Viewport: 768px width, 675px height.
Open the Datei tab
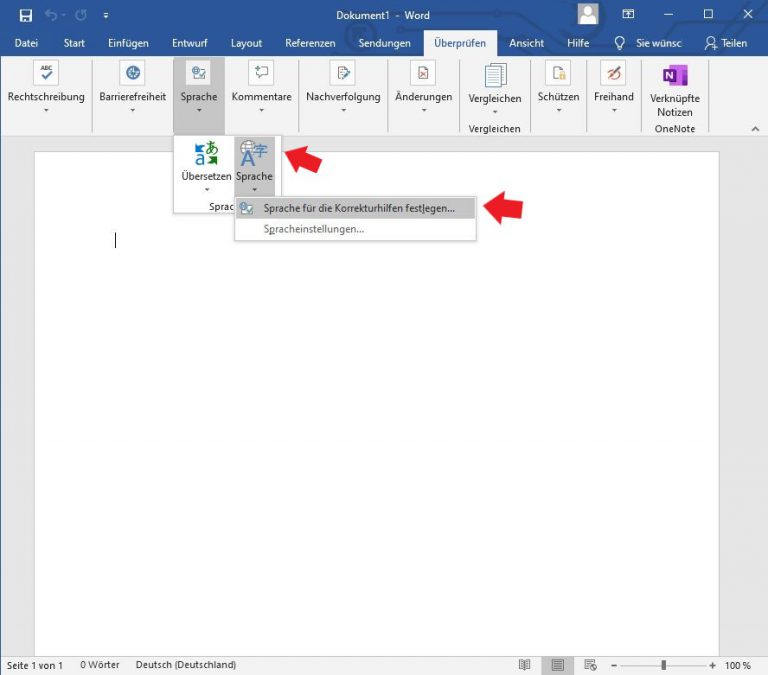(26, 43)
